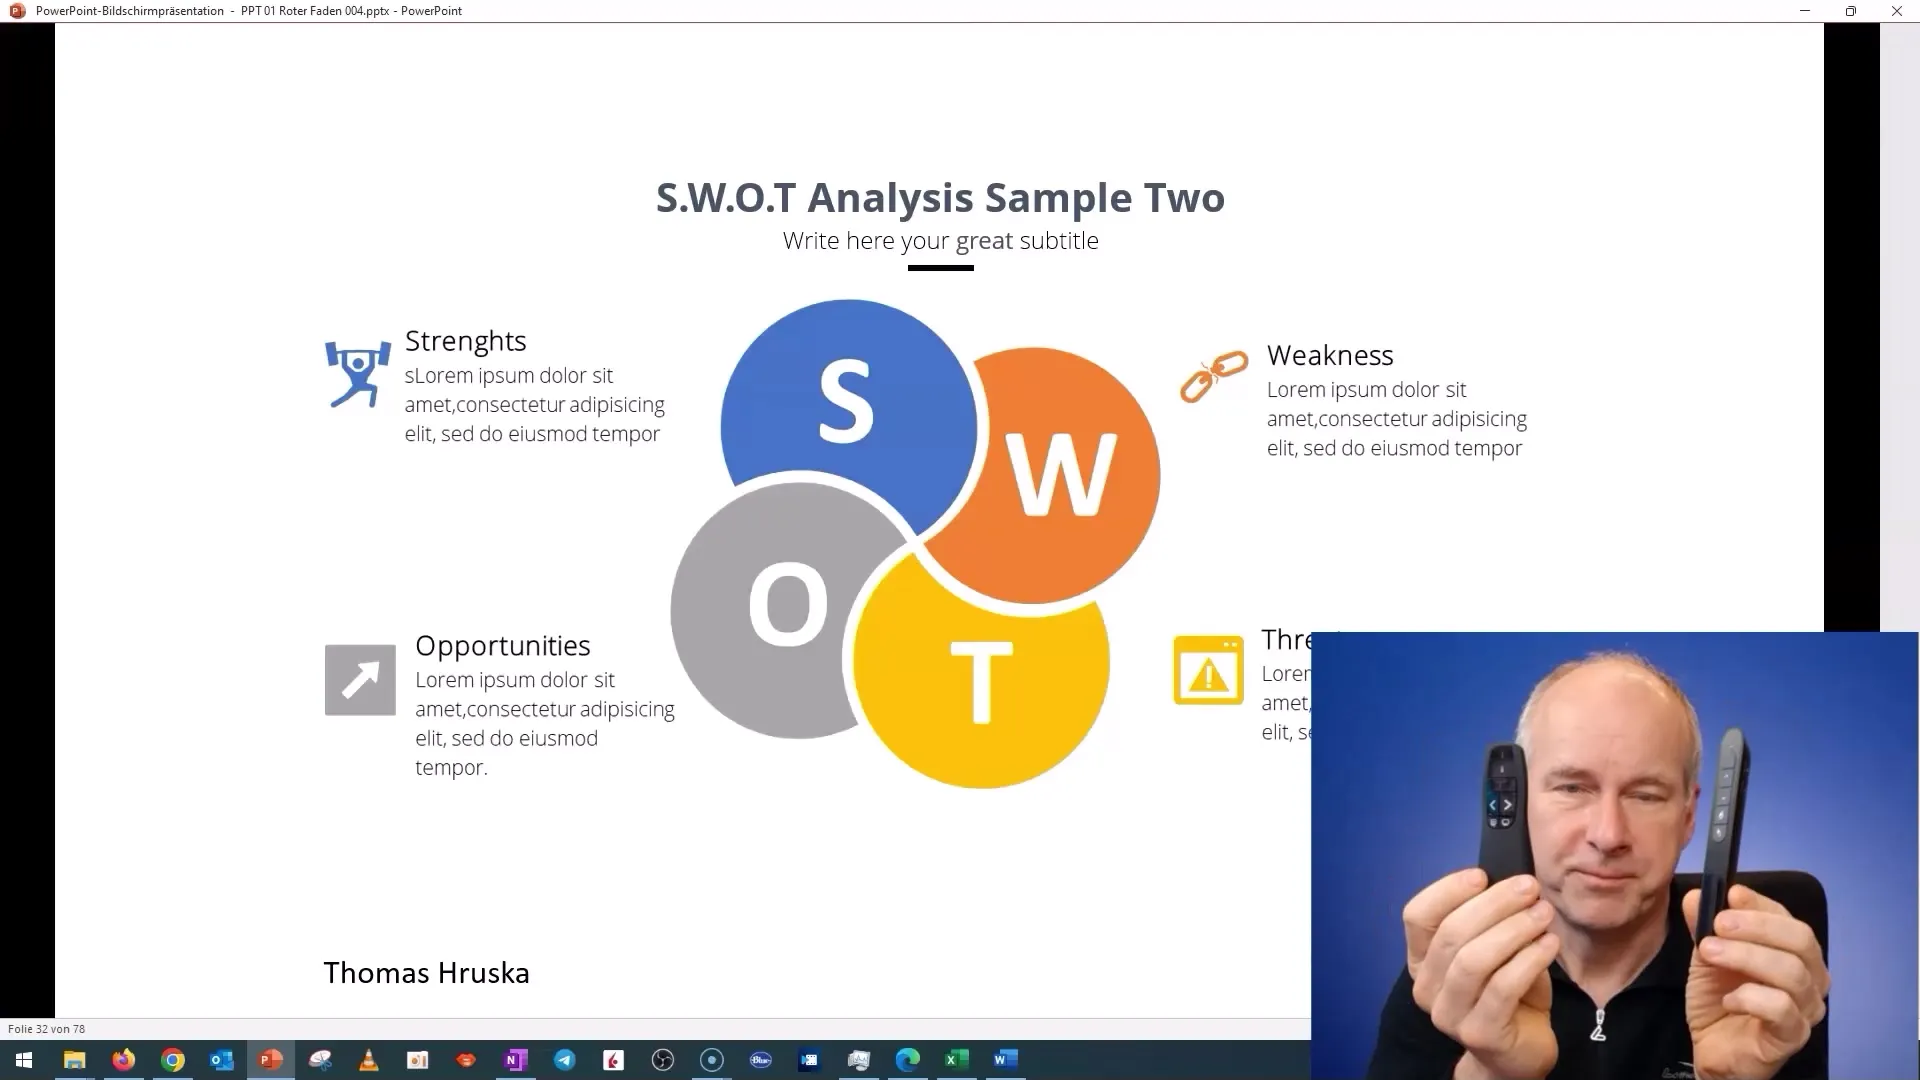The height and width of the screenshot is (1080, 1920).
Task: Click the 'Thomas Hruska' text label
Action: tap(426, 972)
